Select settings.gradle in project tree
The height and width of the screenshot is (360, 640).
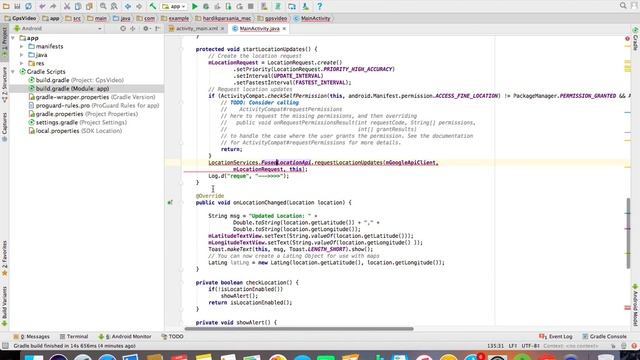78,122
